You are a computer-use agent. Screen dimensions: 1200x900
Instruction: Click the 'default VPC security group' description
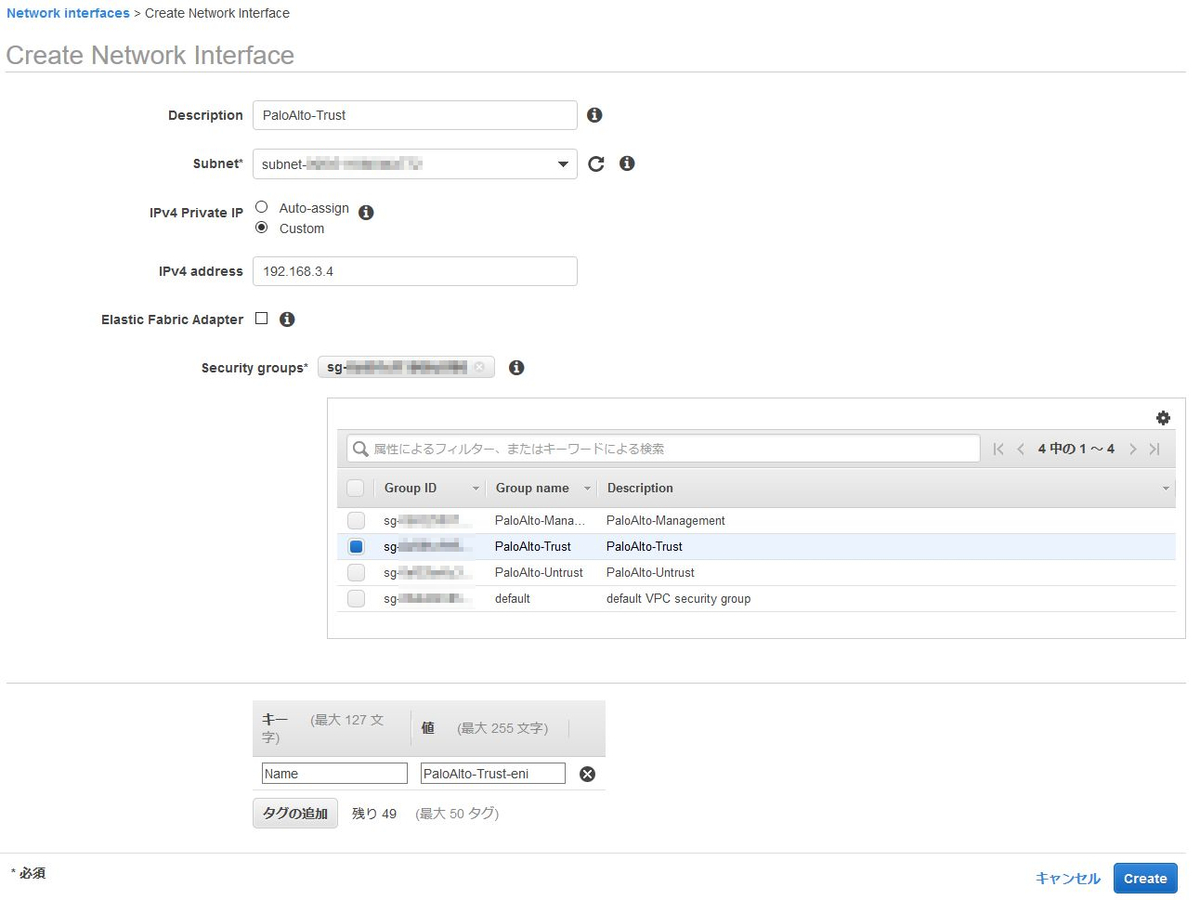678,599
